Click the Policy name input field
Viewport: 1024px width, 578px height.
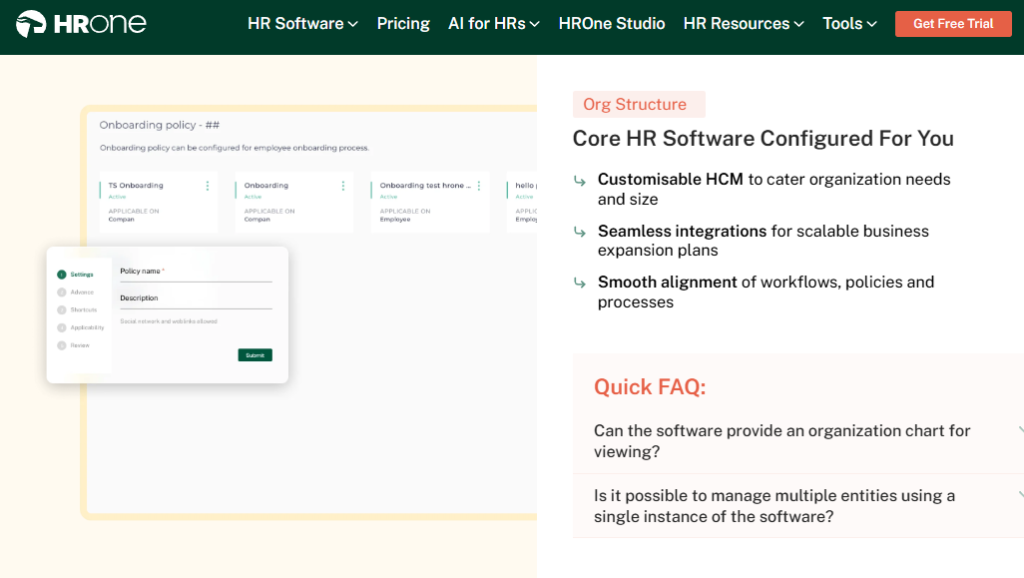196,273
